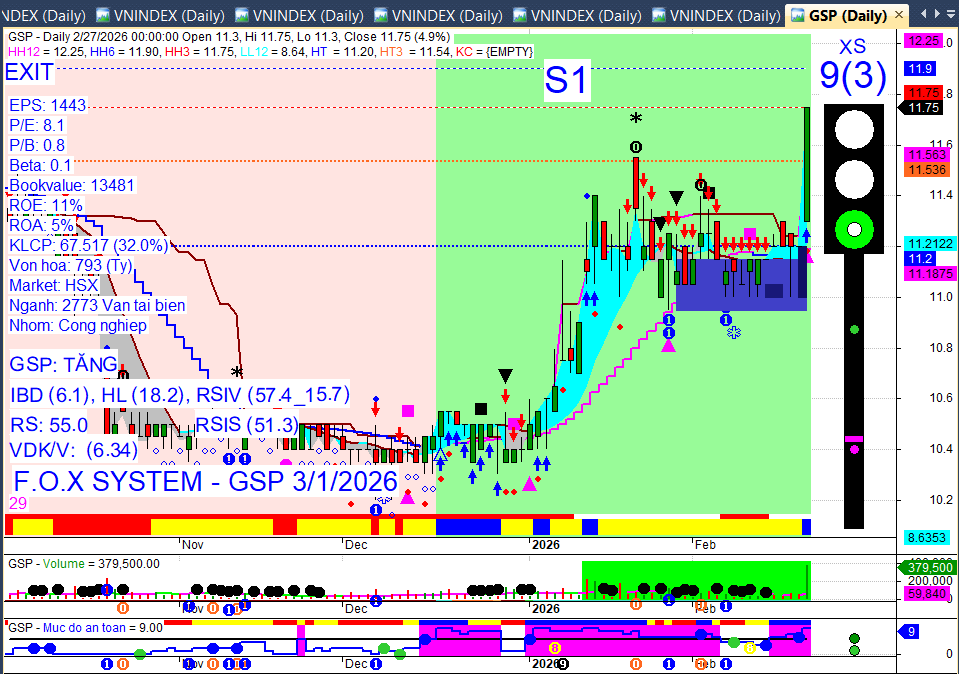Viewport: 959px width, 674px height.
Task: Click Von hoa: 793 (Ty) text
Action: 71,266
